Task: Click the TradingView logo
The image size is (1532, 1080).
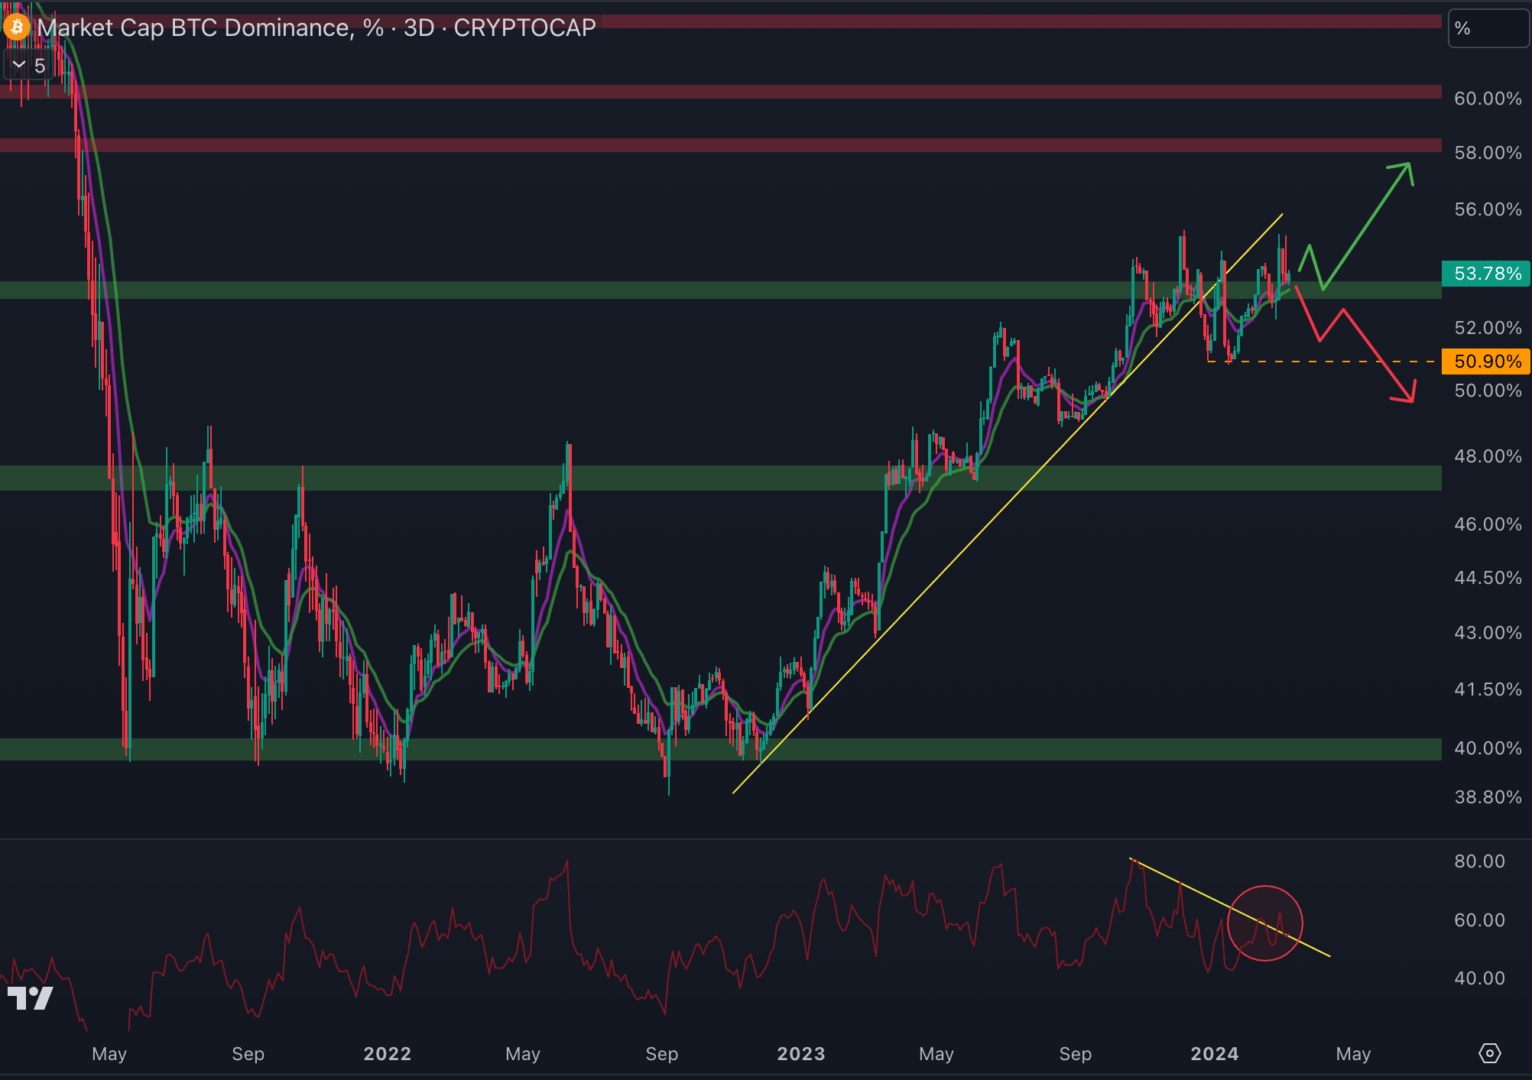Action: pyautogui.click(x=30, y=997)
